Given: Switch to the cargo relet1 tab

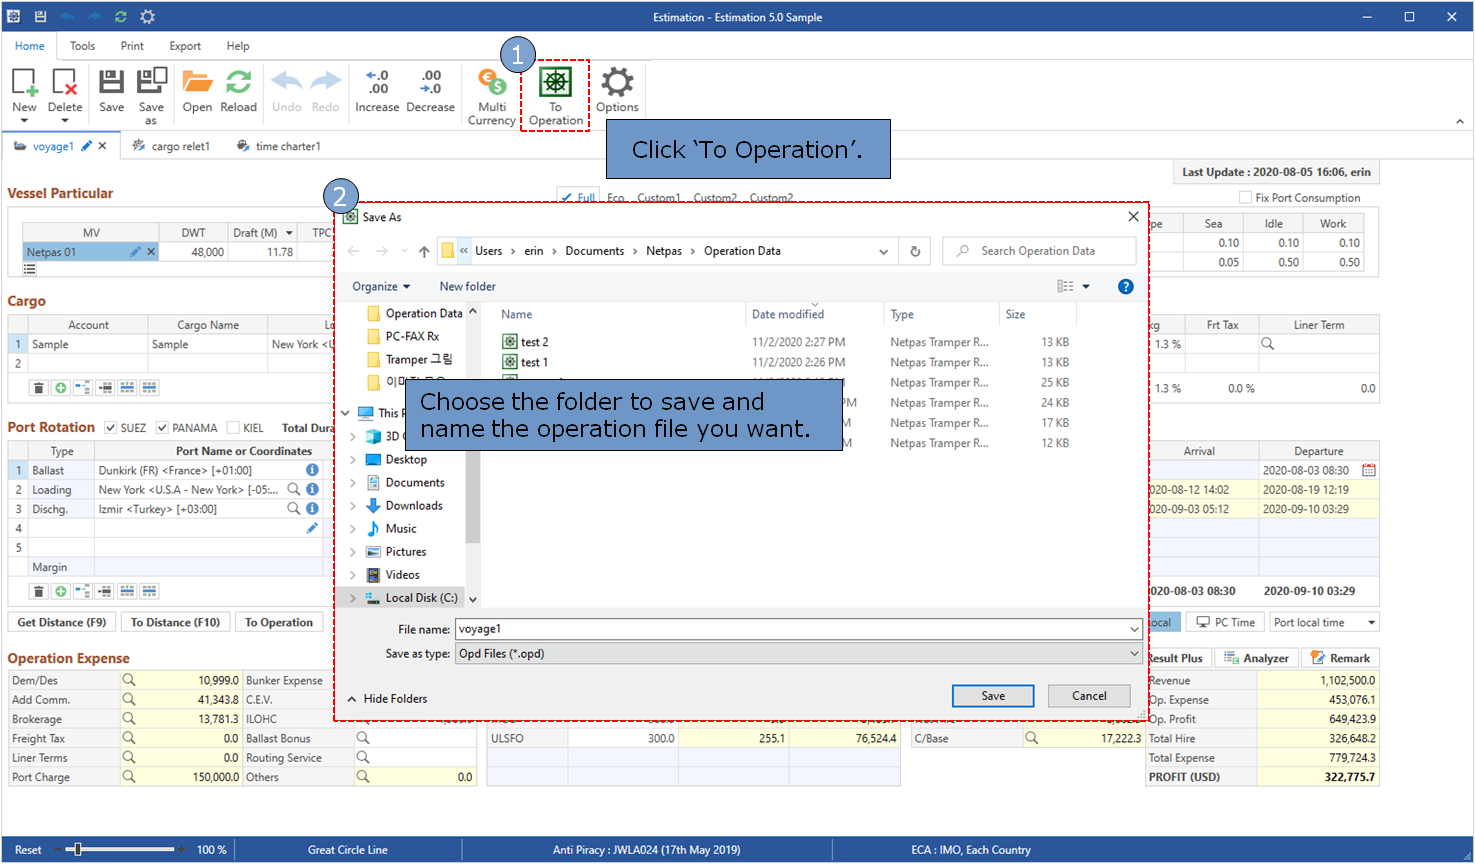Looking at the screenshot, I should coord(180,147).
